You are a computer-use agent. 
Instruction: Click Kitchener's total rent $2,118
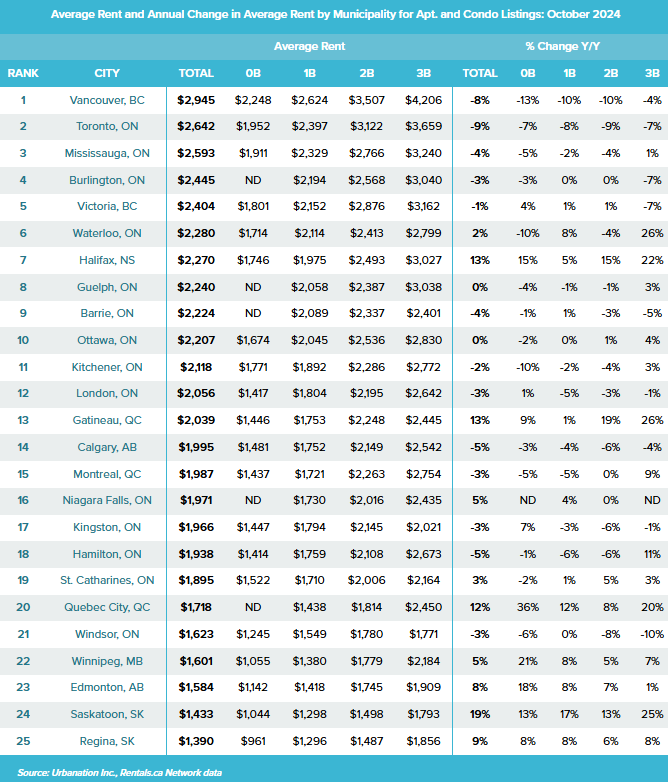coord(196,367)
